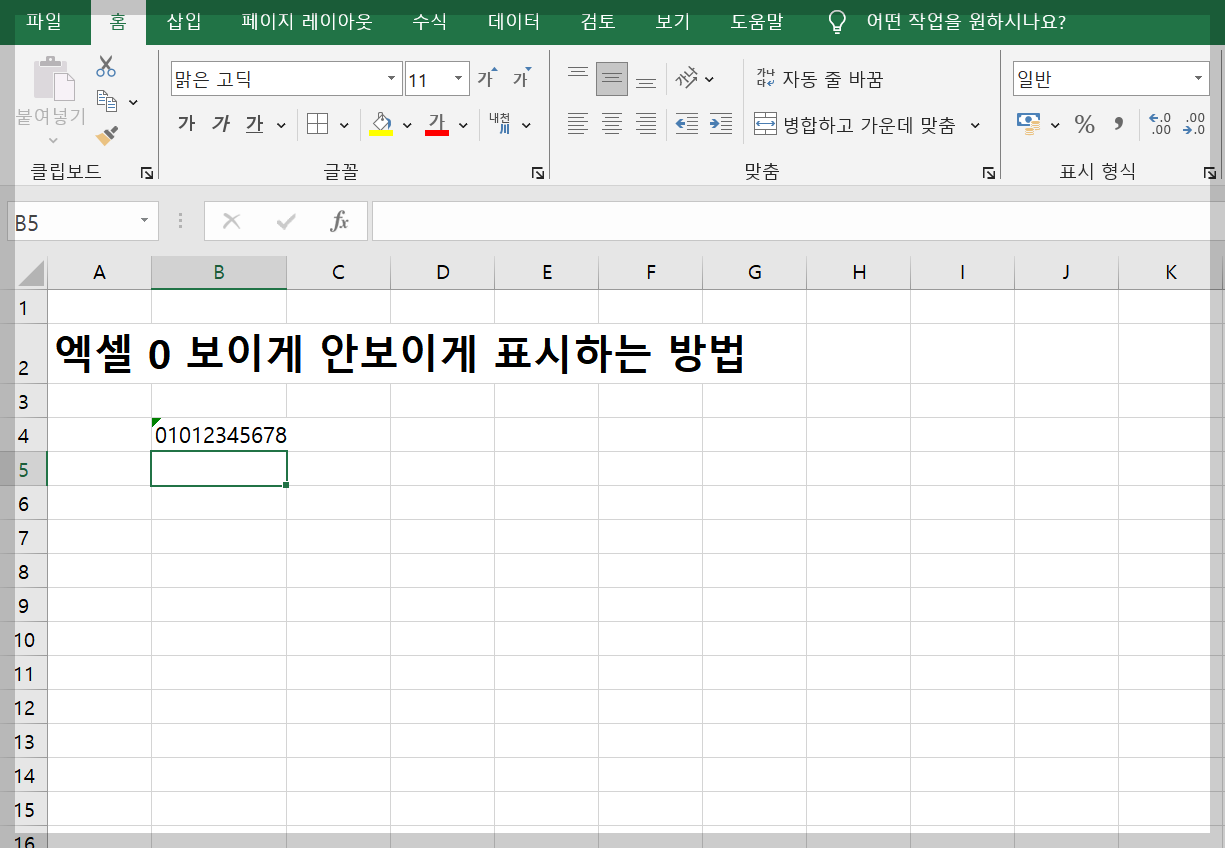The height and width of the screenshot is (848, 1225).
Task: Align text left icon
Action: click(x=577, y=124)
